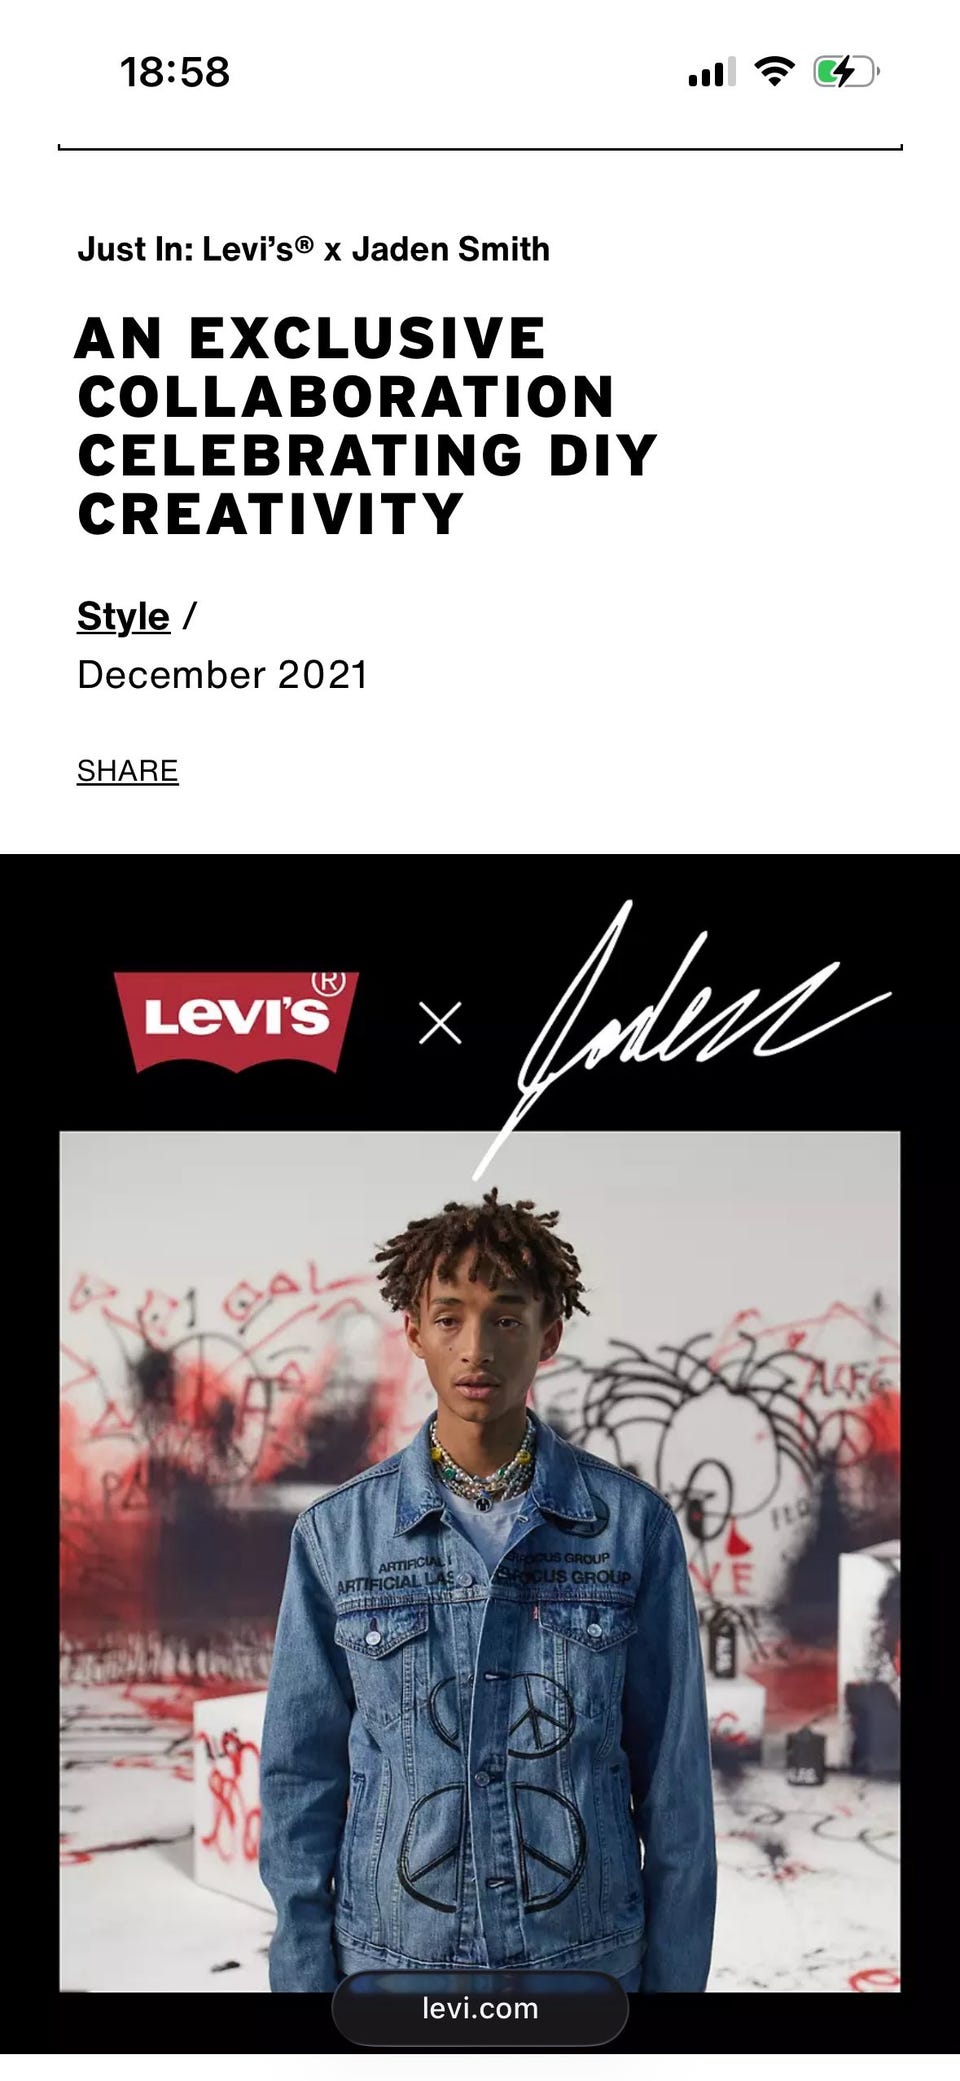Tap the registered trademark symbol on logo
This screenshot has height=2081, width=960.
click(328, 983)
